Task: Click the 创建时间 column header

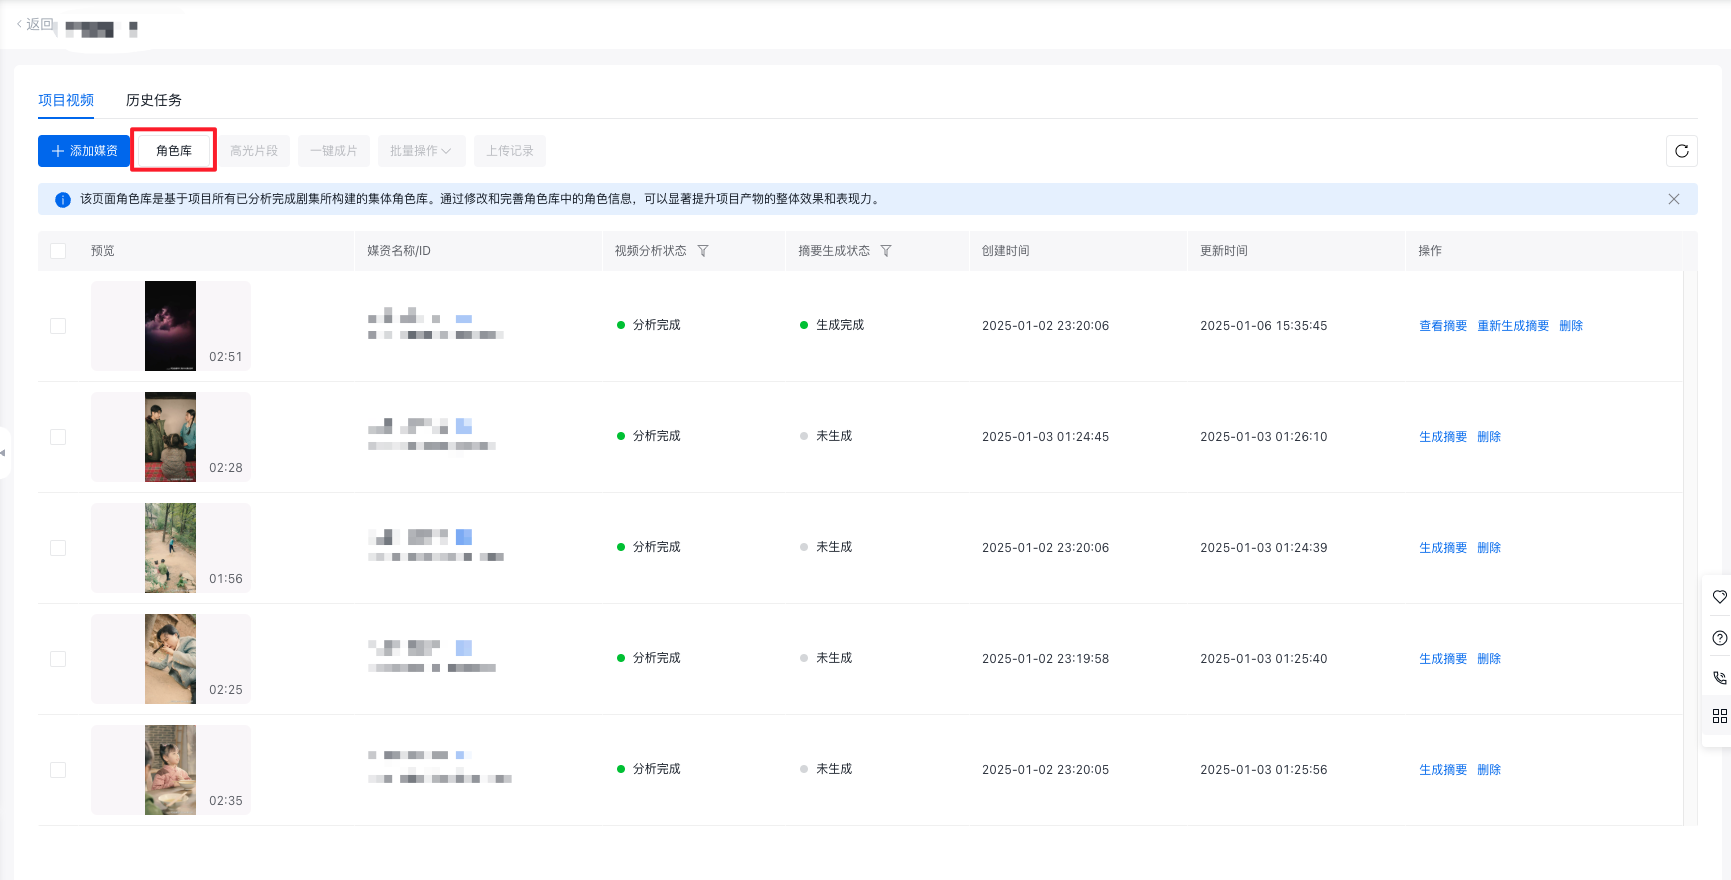Action: click(1005, 251)
